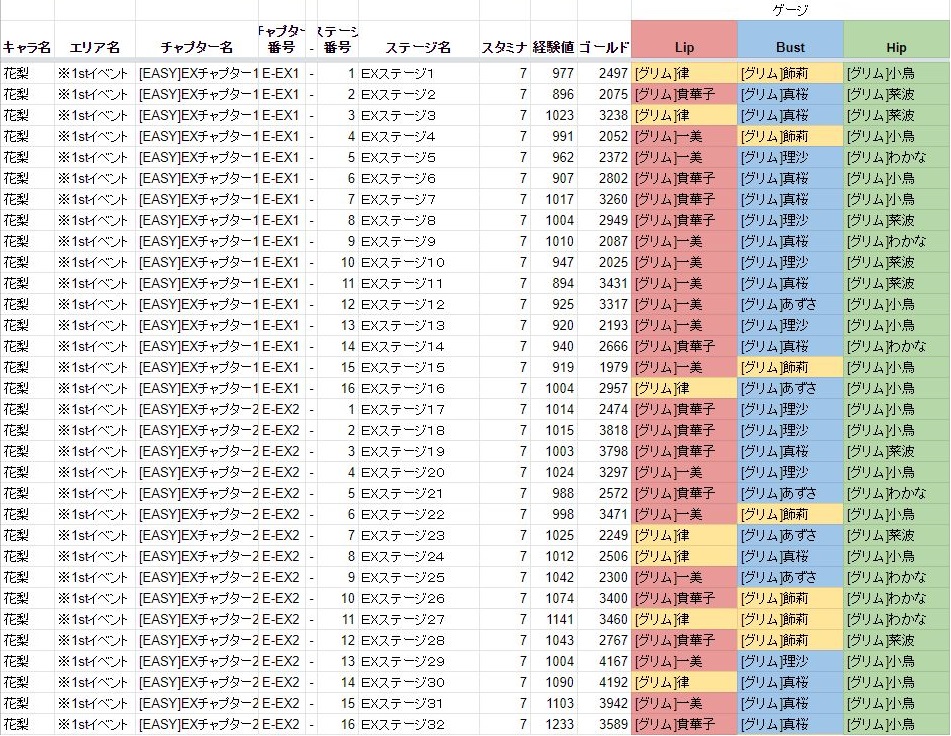Select the Bust cell in EXステージ22 row
This screenshot has width=951, height=736.
point(790,515)
